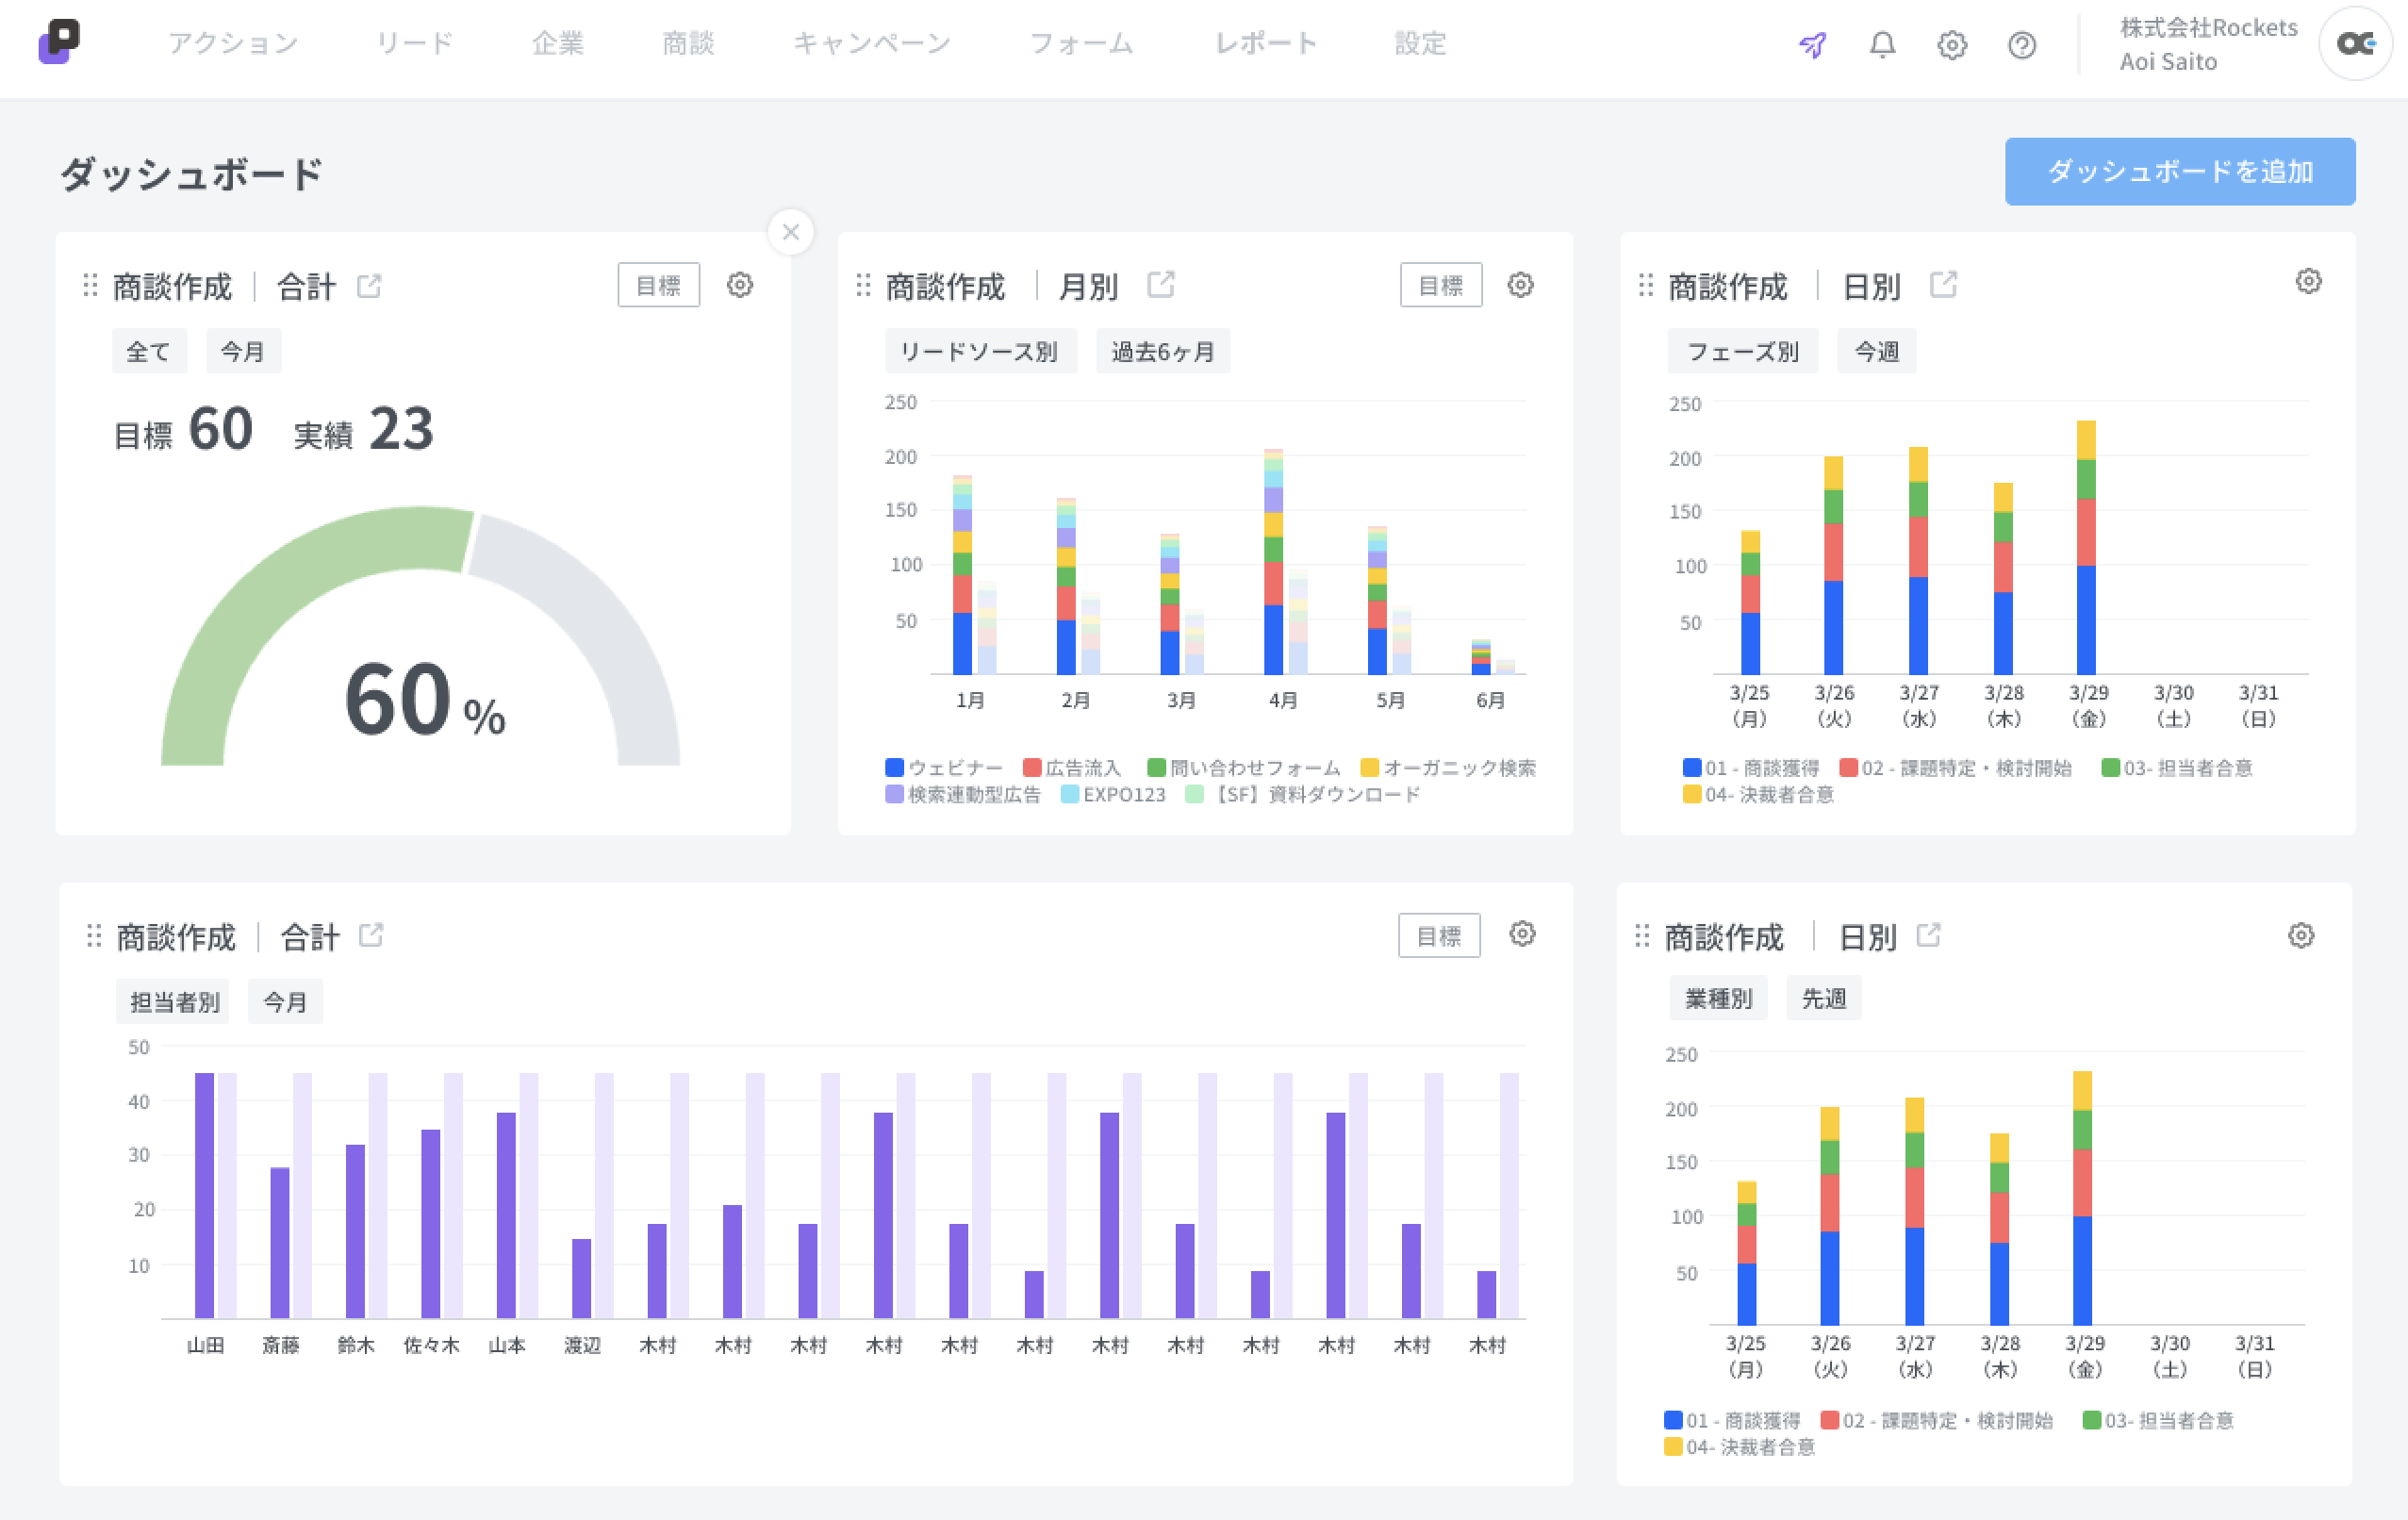Open the 月別 widget in external view

click(1160, 285)
